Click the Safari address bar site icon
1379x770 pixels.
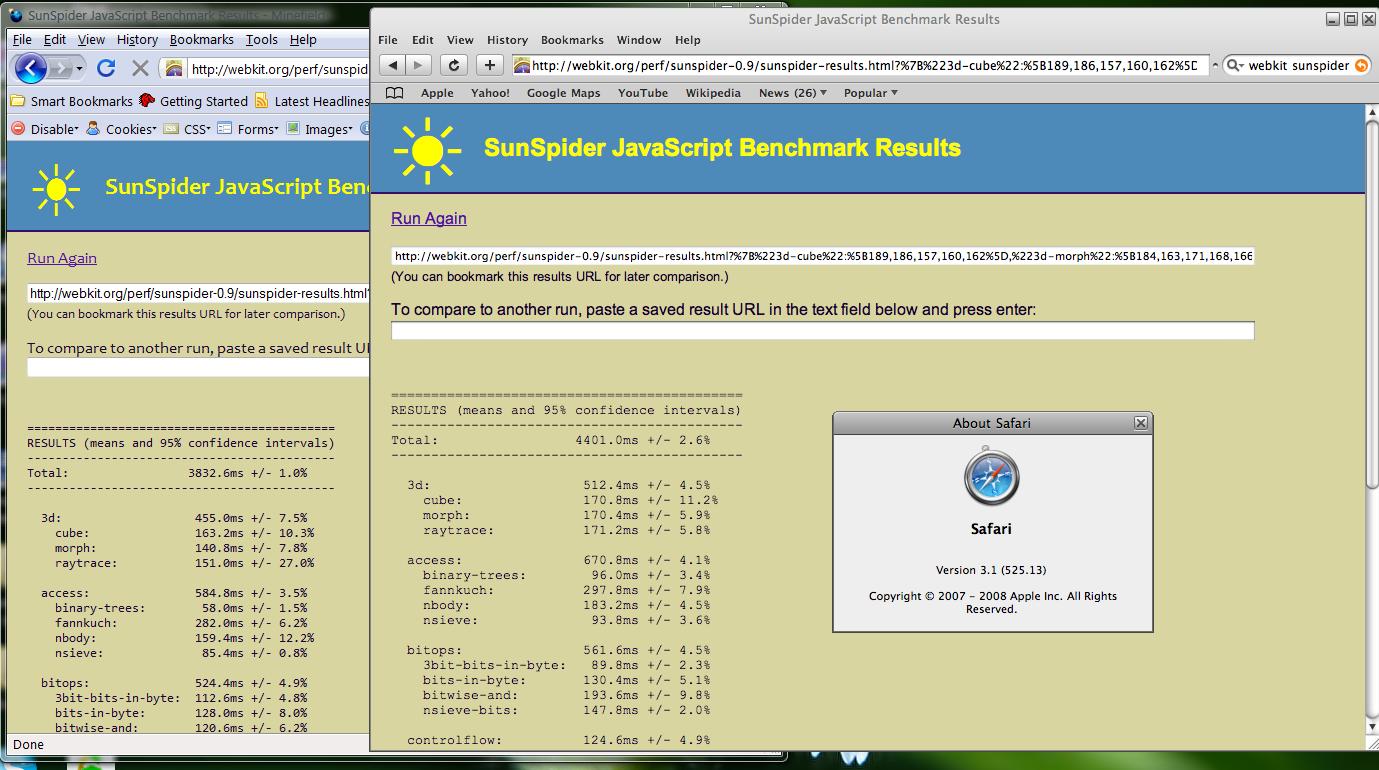coord(521,65)
